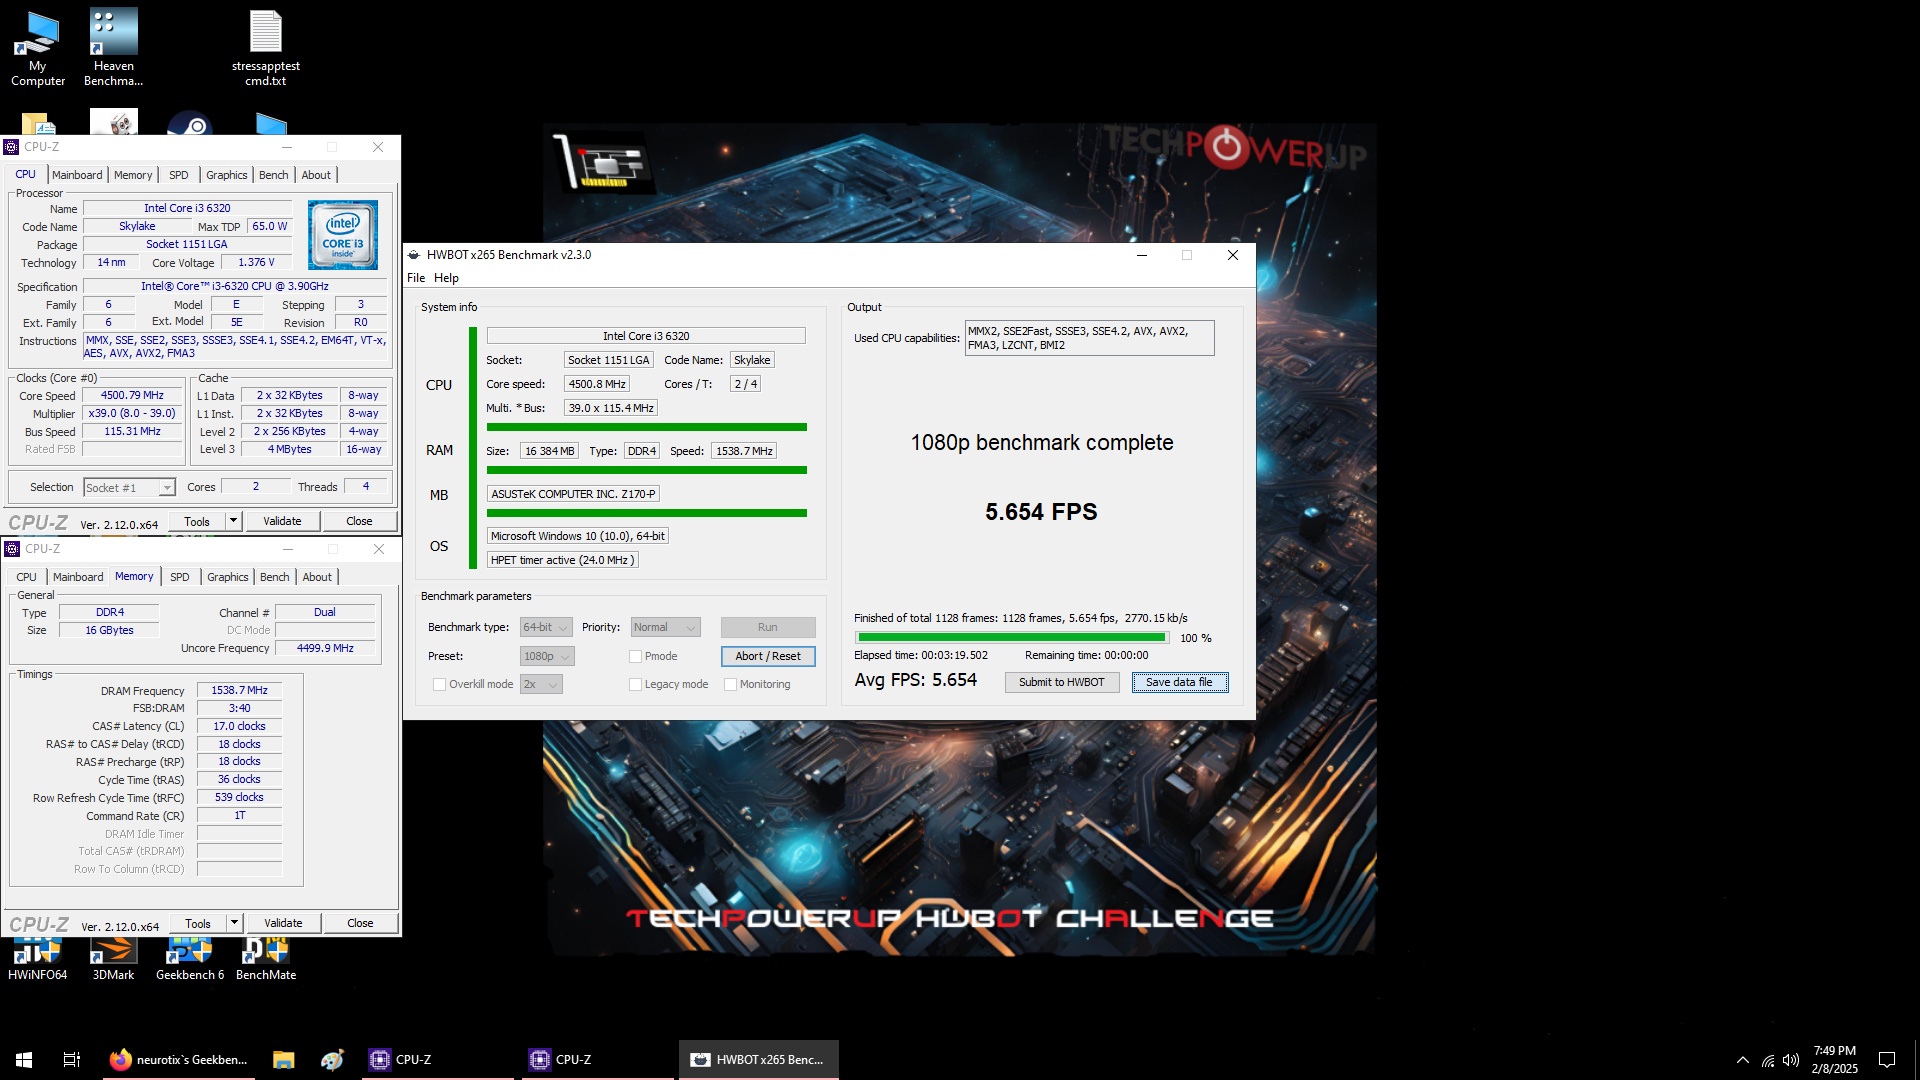1920x1080 pixels.
Task: Click ASUSTeK COMPUTER INC. Z170-P field
Action: (573, 494)
